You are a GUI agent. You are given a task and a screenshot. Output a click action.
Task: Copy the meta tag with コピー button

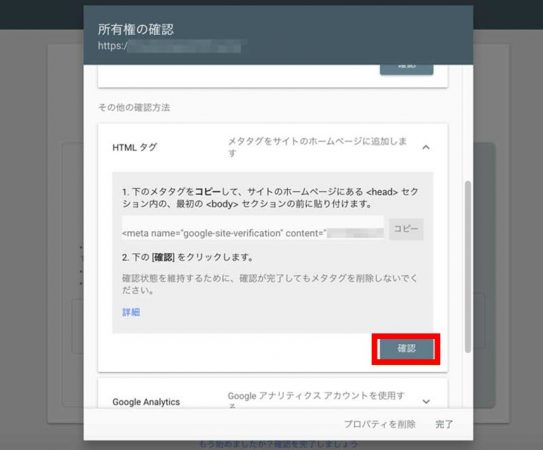point(406,229)
